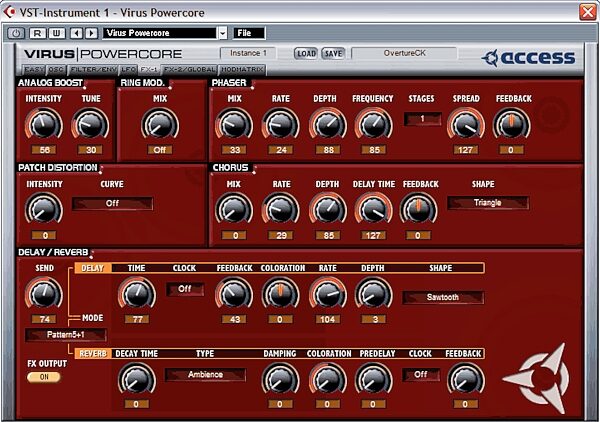This screenshot has width=600, height=422.
Task: Click the Reverb Decay Time knob
Action: [x=137, y=379]
